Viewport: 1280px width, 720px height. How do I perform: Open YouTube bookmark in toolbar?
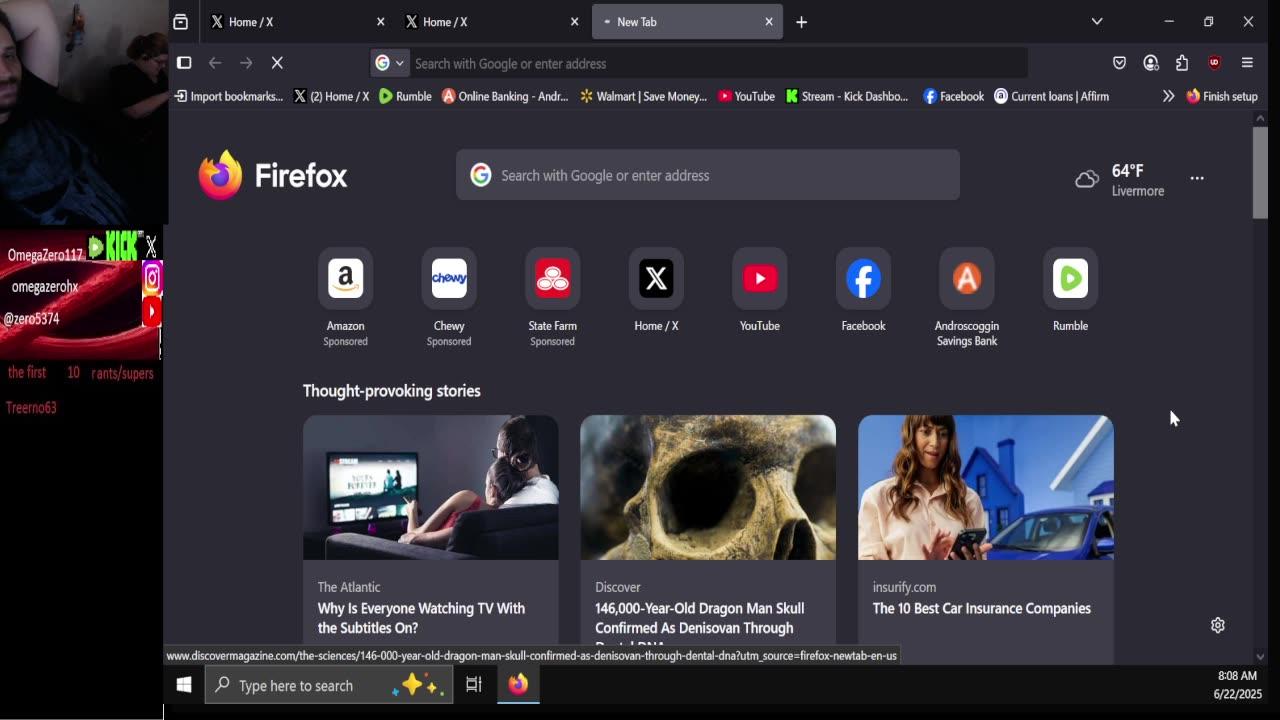click(747, 97)
